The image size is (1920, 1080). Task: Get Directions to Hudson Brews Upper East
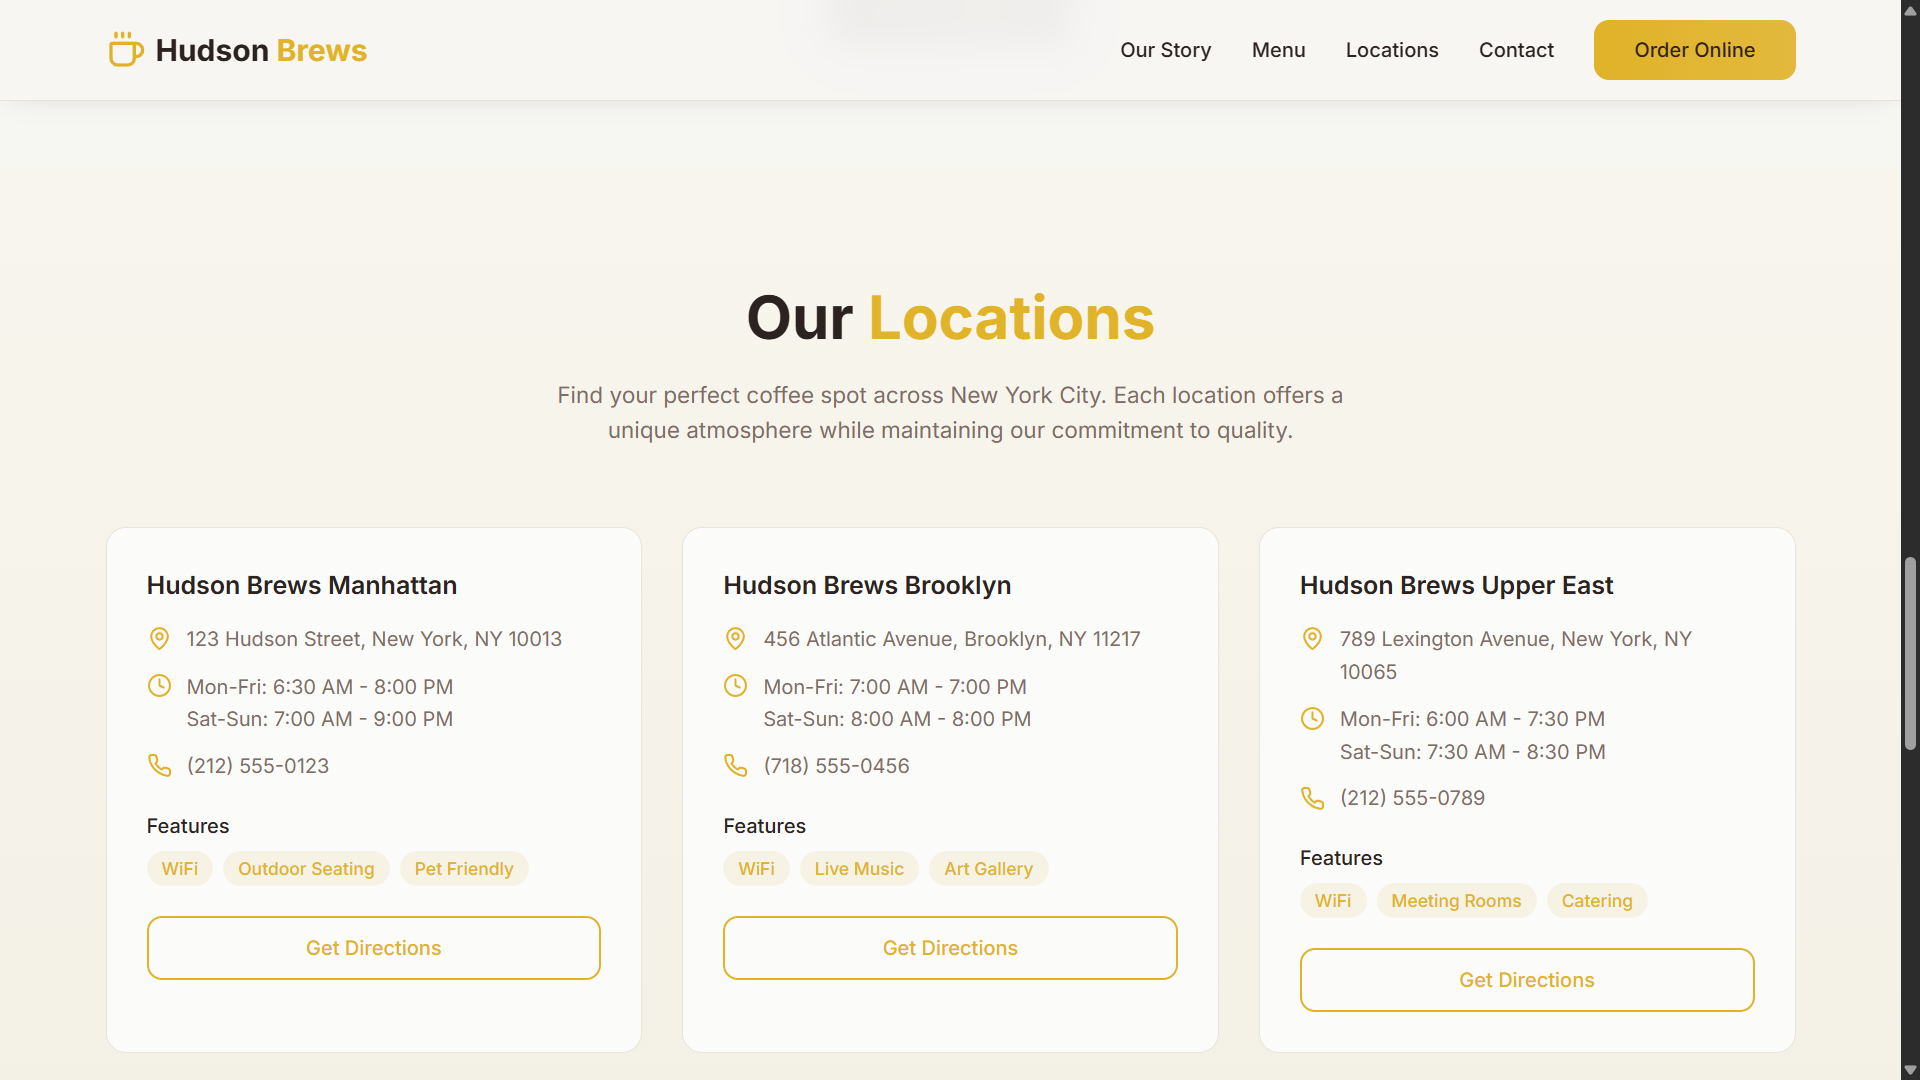pyautogui.click(x=1526, y=980)
